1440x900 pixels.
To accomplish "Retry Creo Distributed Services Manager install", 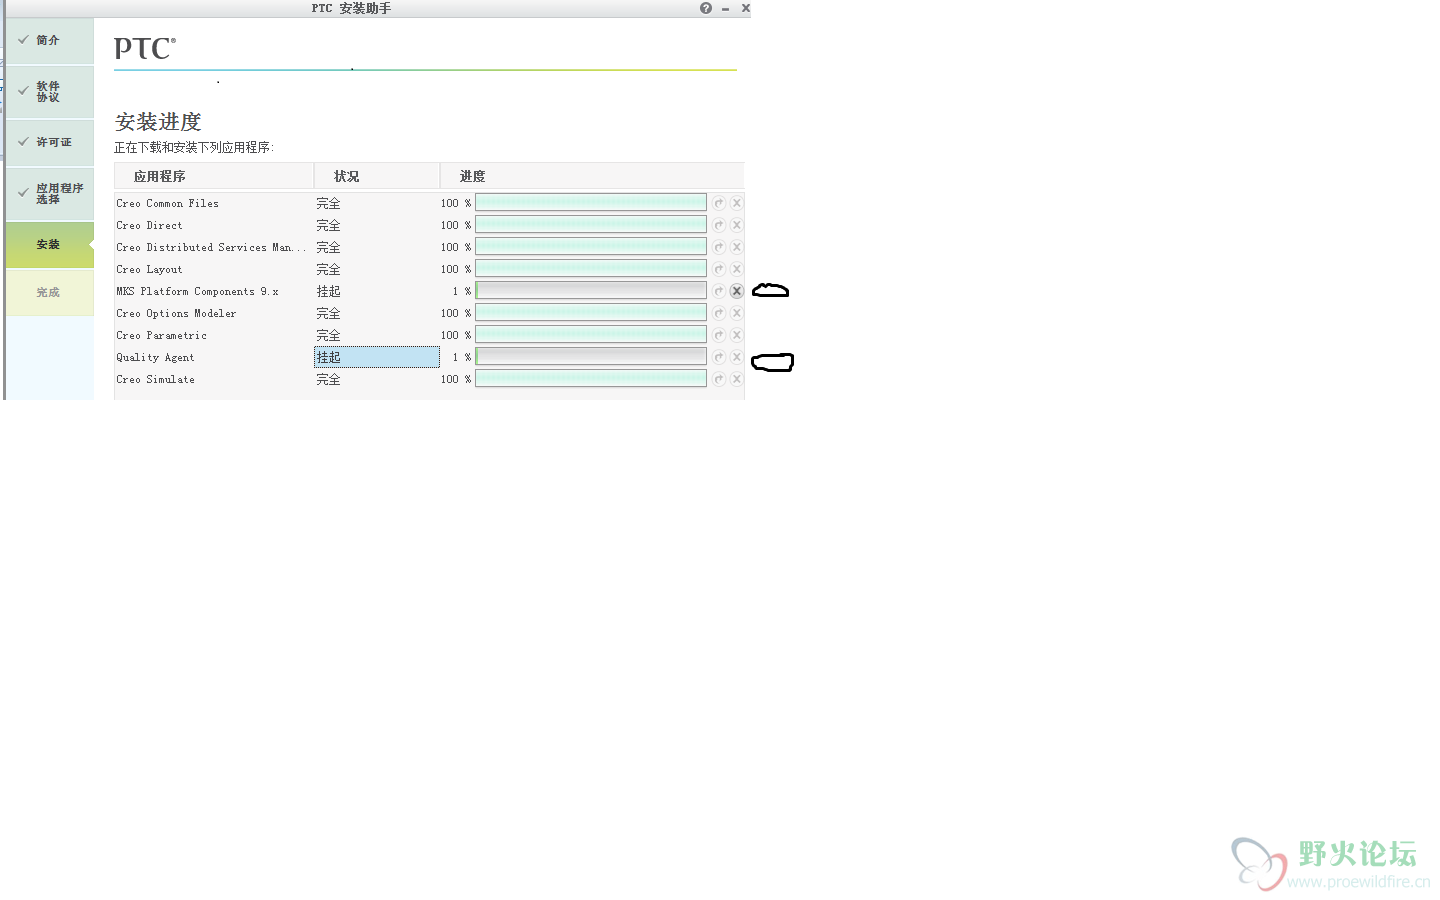I will point(719,247).
